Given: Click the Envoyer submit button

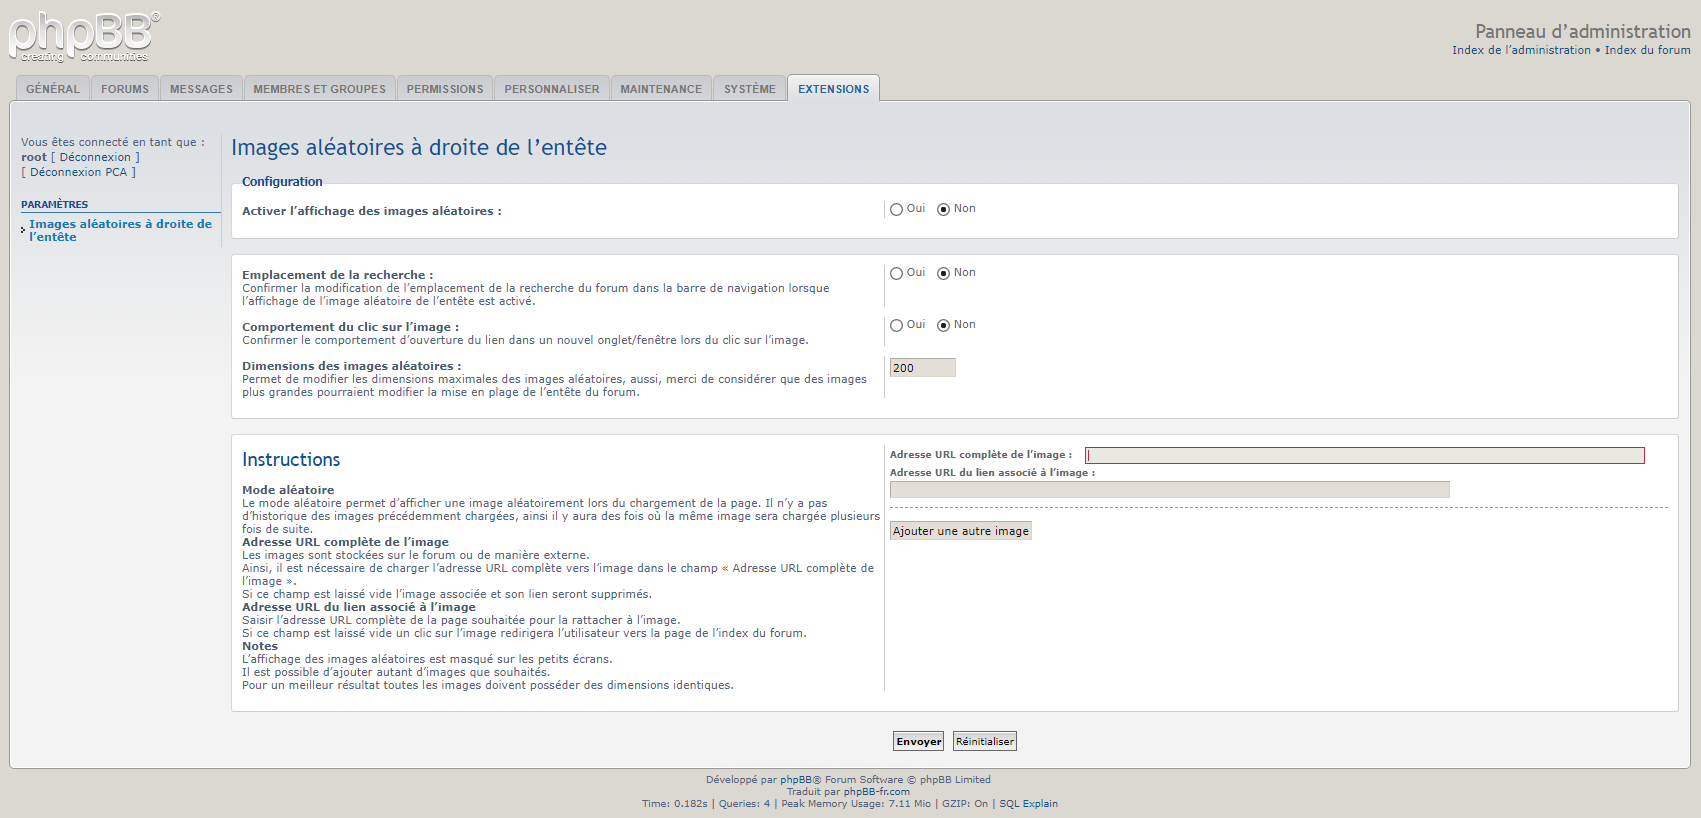Looking at the screenshot, I should point(918,741).
